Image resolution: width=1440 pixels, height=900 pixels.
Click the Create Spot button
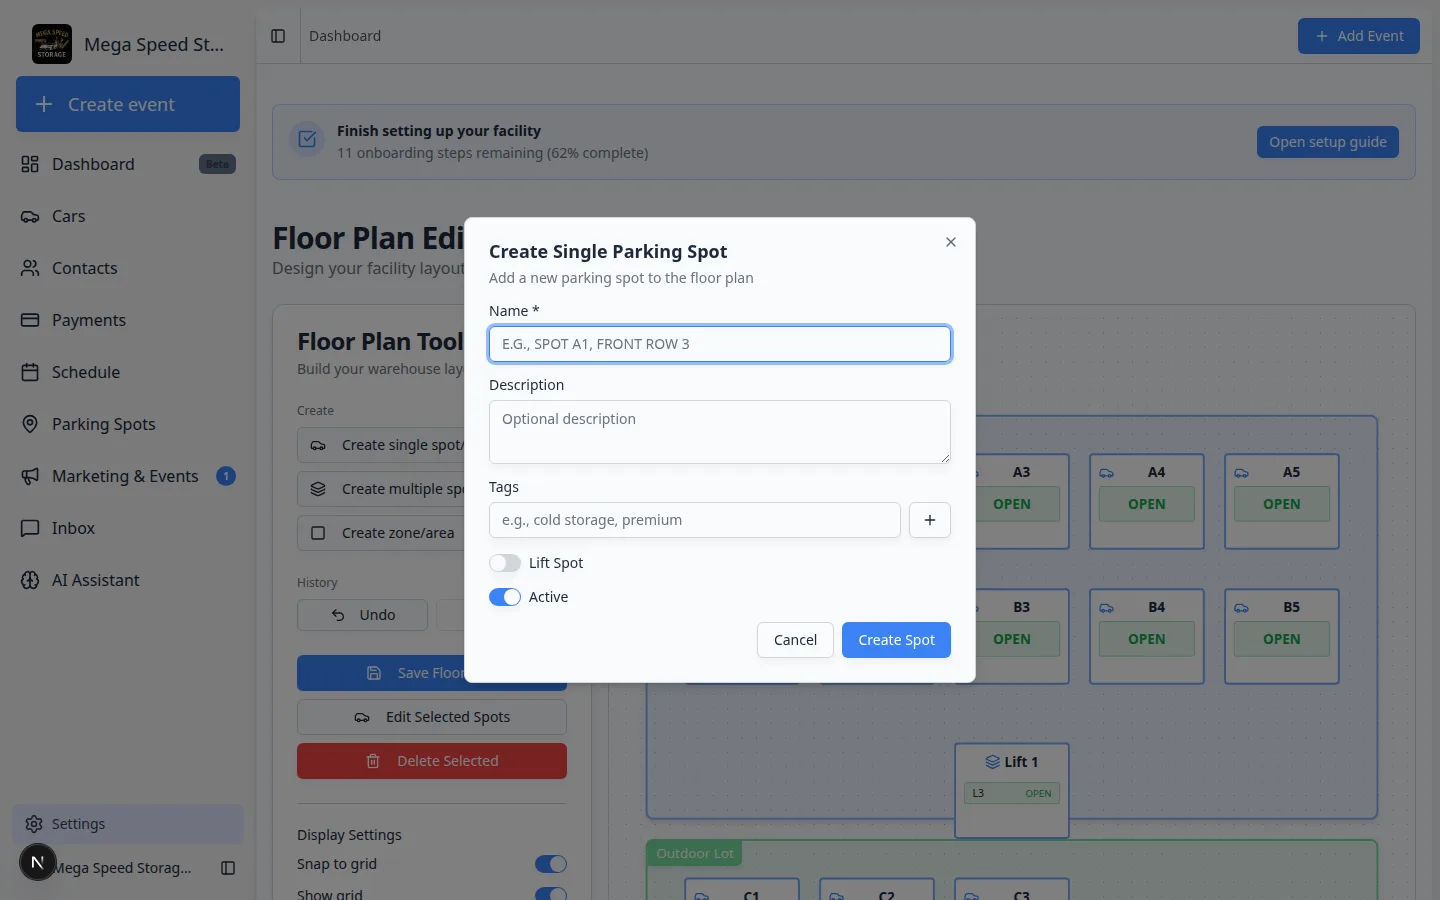tap(896, 640)
